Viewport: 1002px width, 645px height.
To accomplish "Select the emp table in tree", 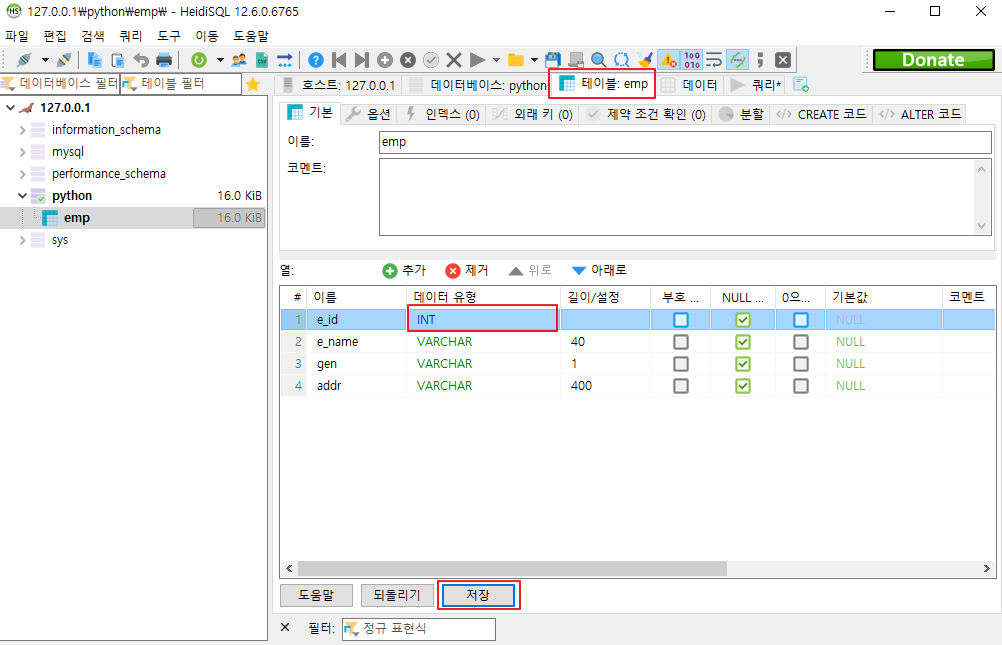I will click(77, 218).
